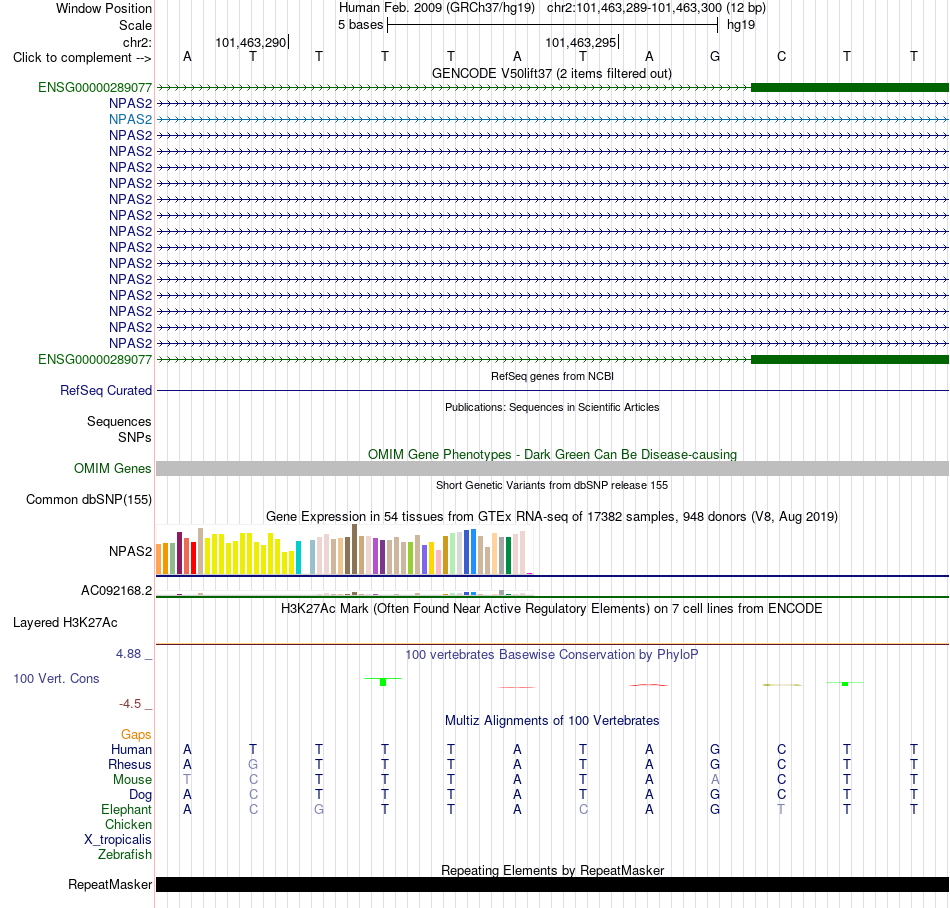Click the OMIM Genes label
The image size is (950, 908).
(112, 468)
